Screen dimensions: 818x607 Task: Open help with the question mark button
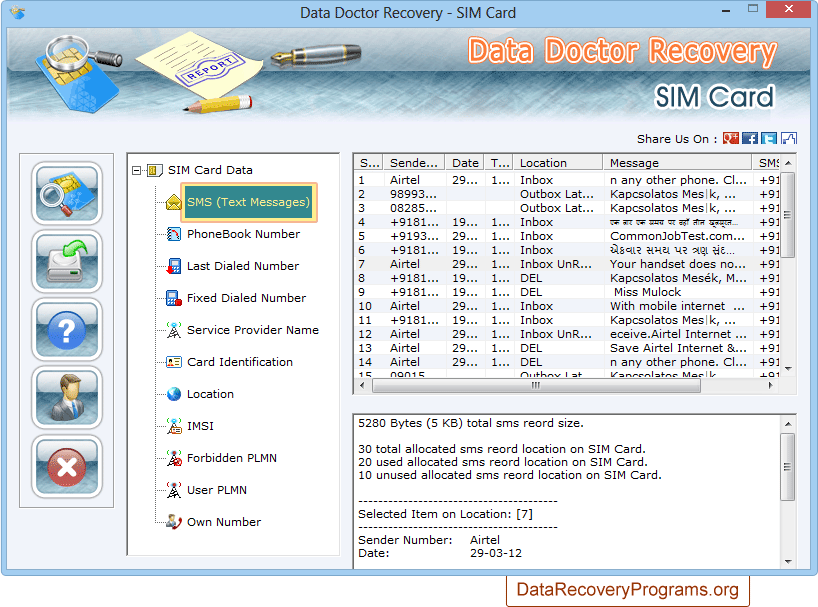66,330
